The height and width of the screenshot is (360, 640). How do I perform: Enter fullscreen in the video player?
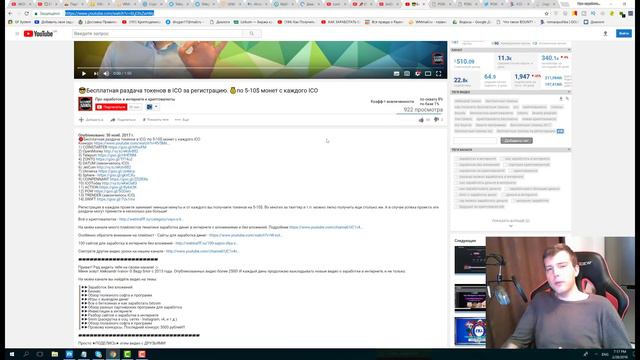coord(438,73)
